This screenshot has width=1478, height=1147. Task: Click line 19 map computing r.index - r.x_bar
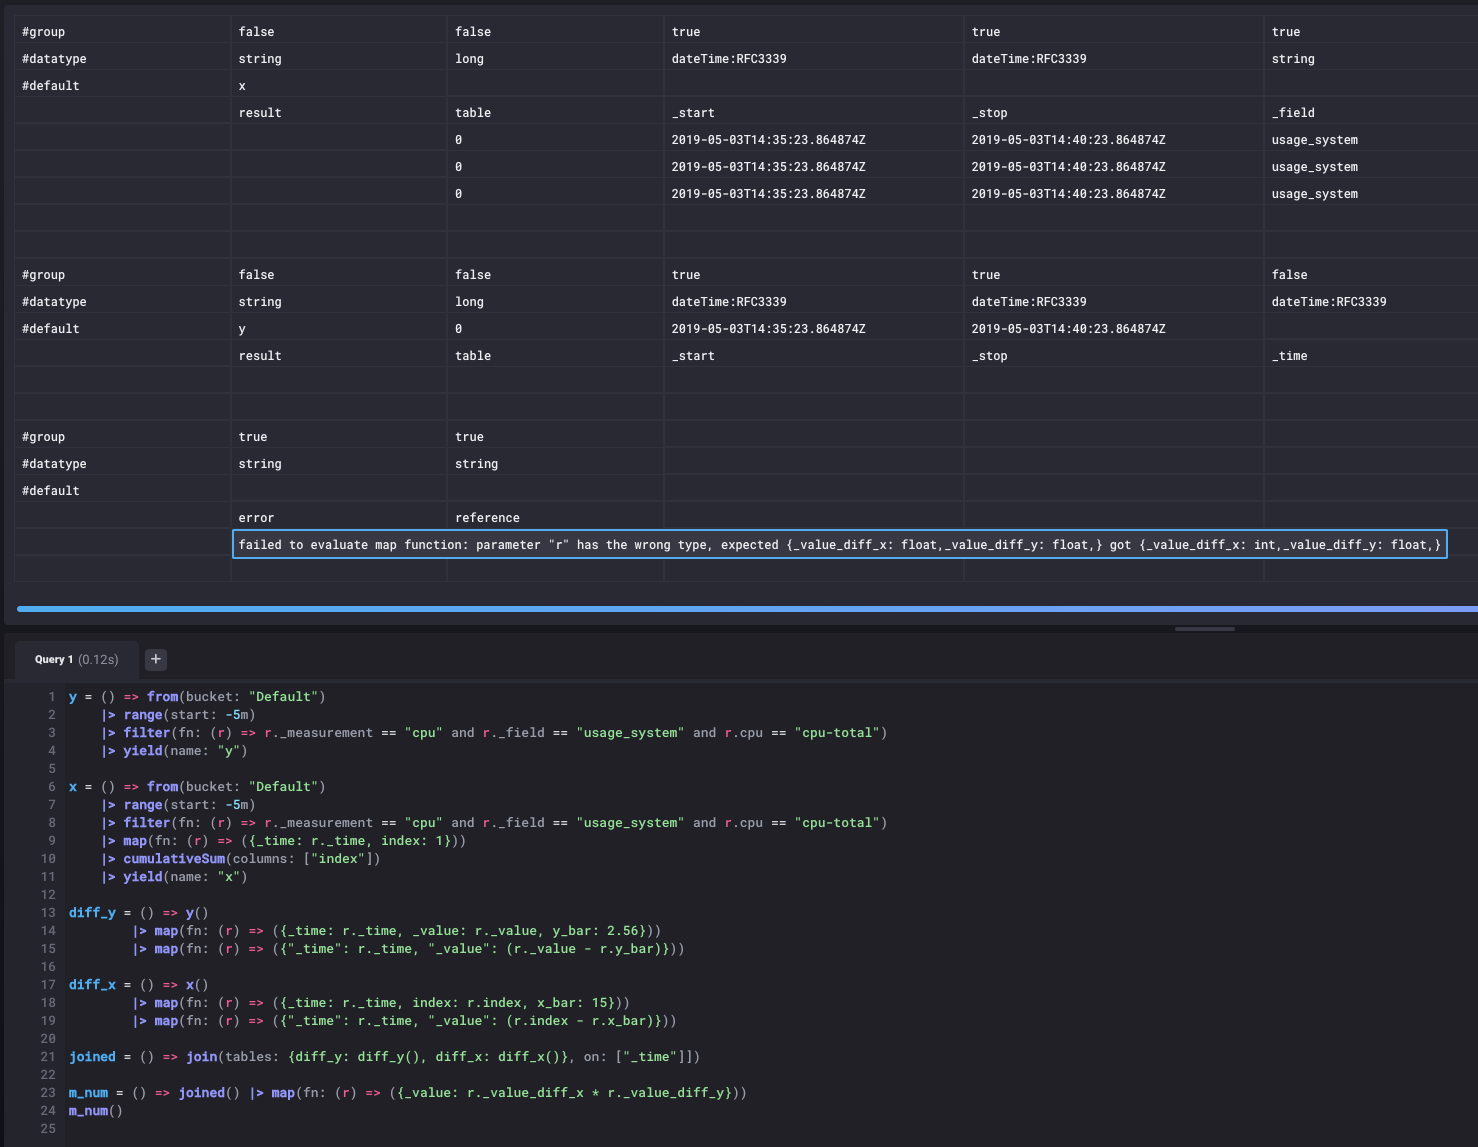point(404,1021)
